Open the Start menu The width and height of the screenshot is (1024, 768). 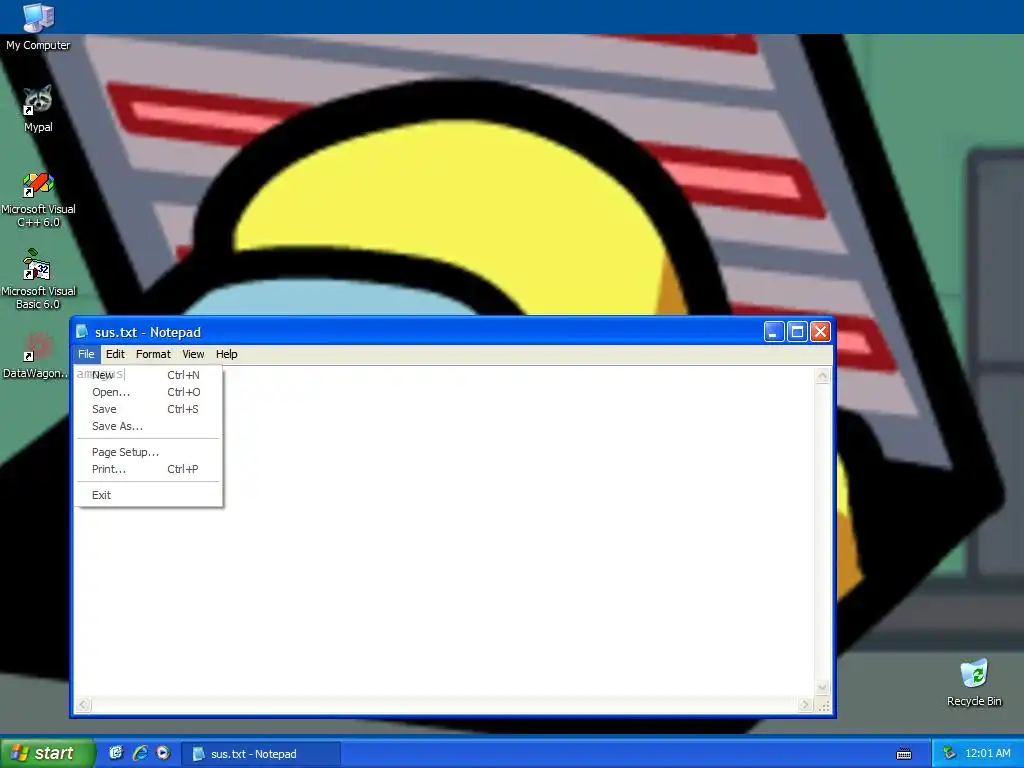pos(47,753)
